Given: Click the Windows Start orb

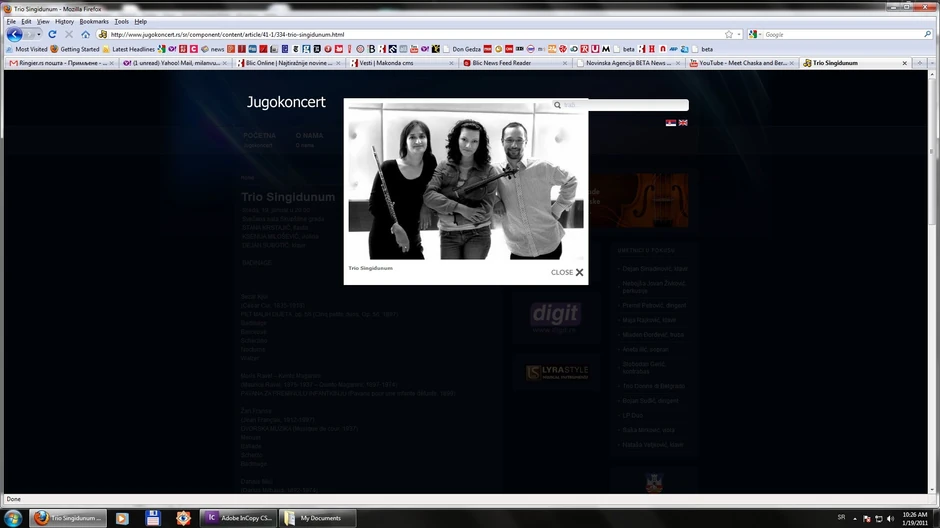Looking at the screenshot, I should 12,518.
